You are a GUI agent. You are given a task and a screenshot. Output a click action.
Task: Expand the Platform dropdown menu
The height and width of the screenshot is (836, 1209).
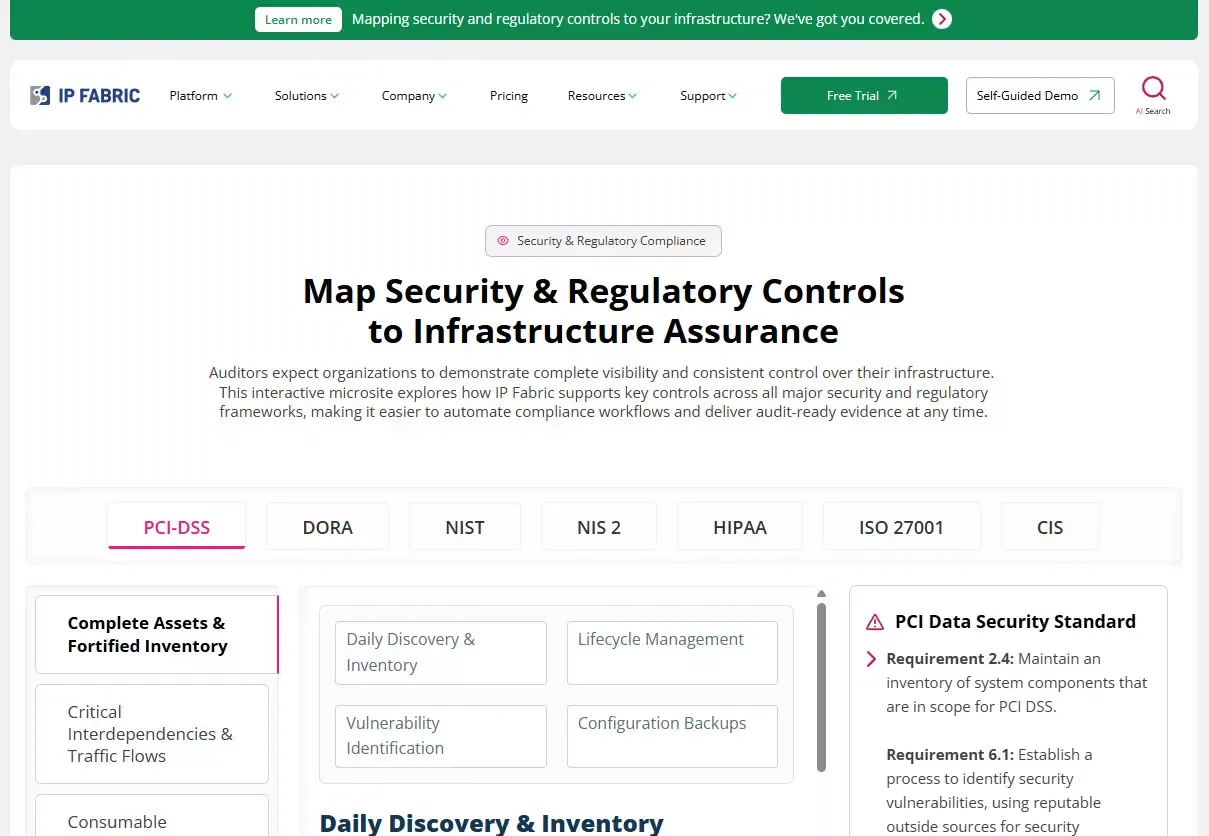(200, 96)
